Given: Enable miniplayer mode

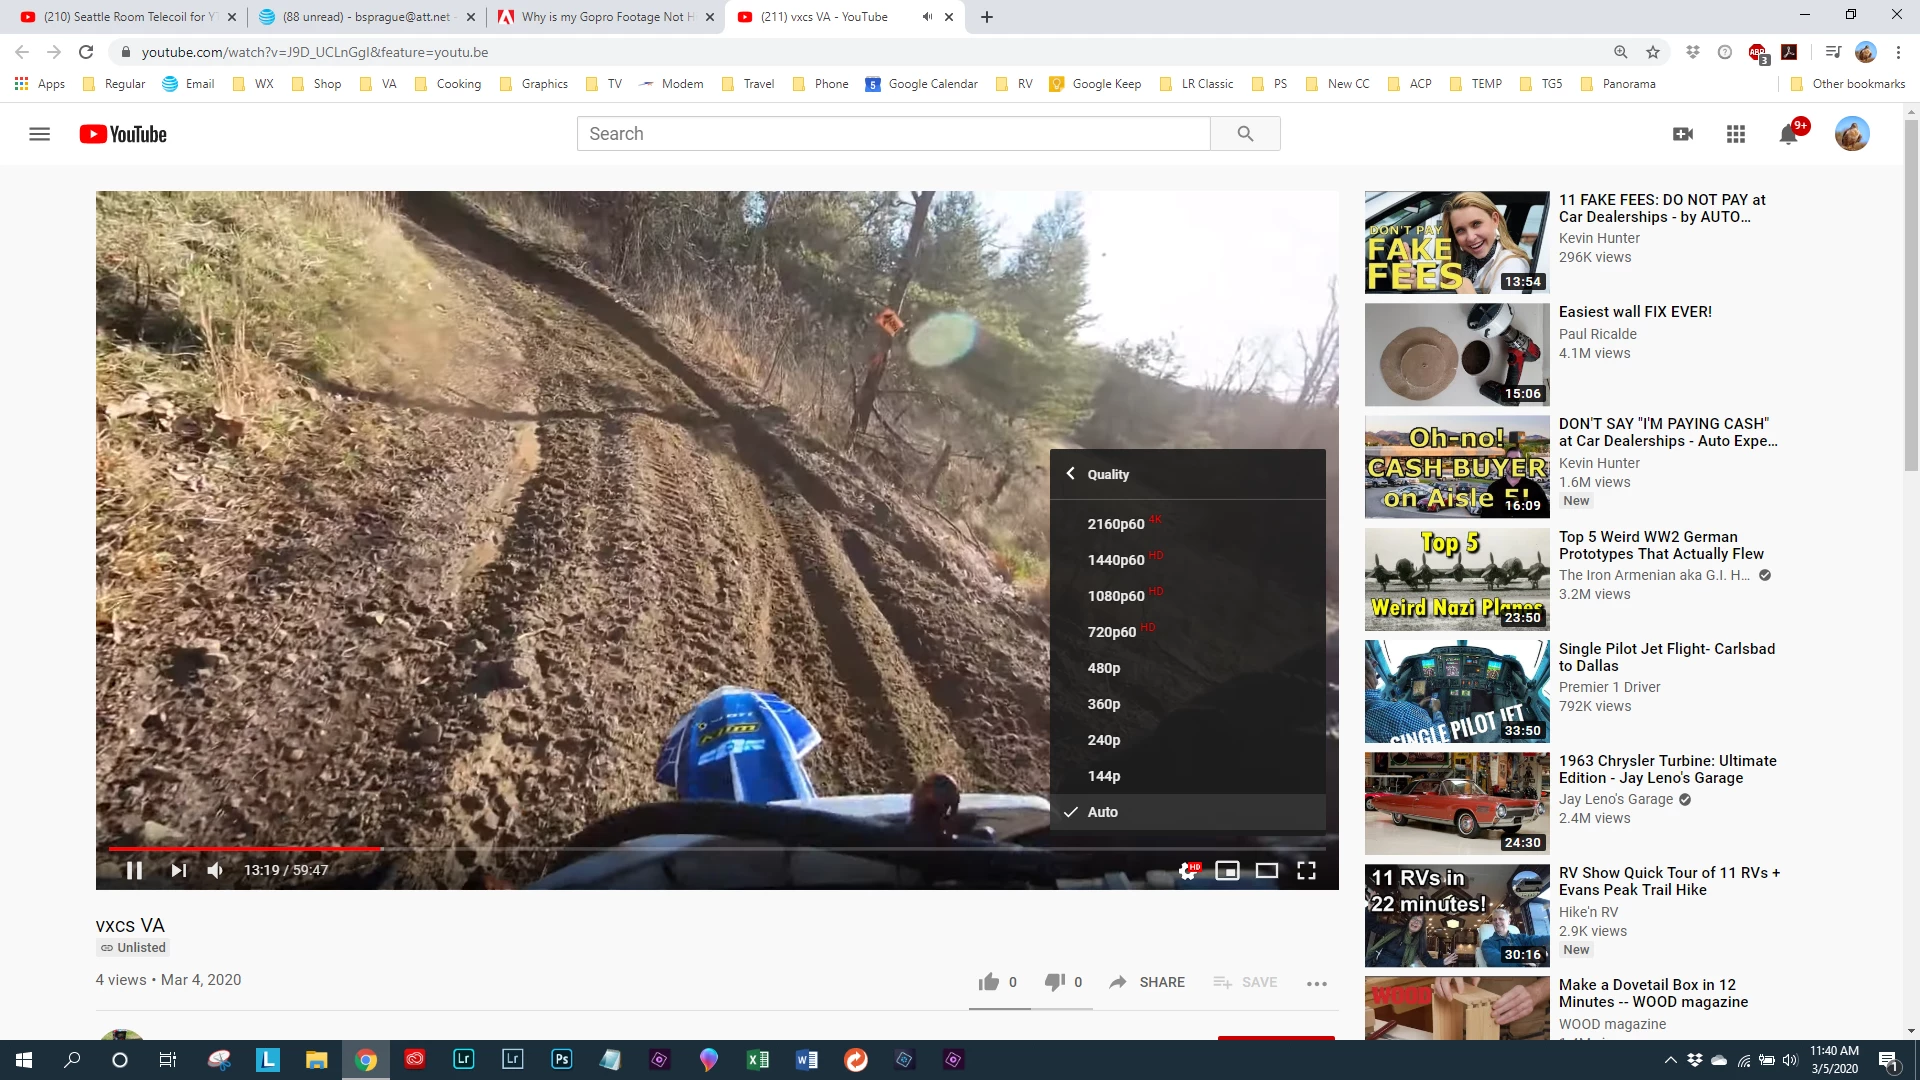Looking at the screenshot, I should [x=1227, y=870].
